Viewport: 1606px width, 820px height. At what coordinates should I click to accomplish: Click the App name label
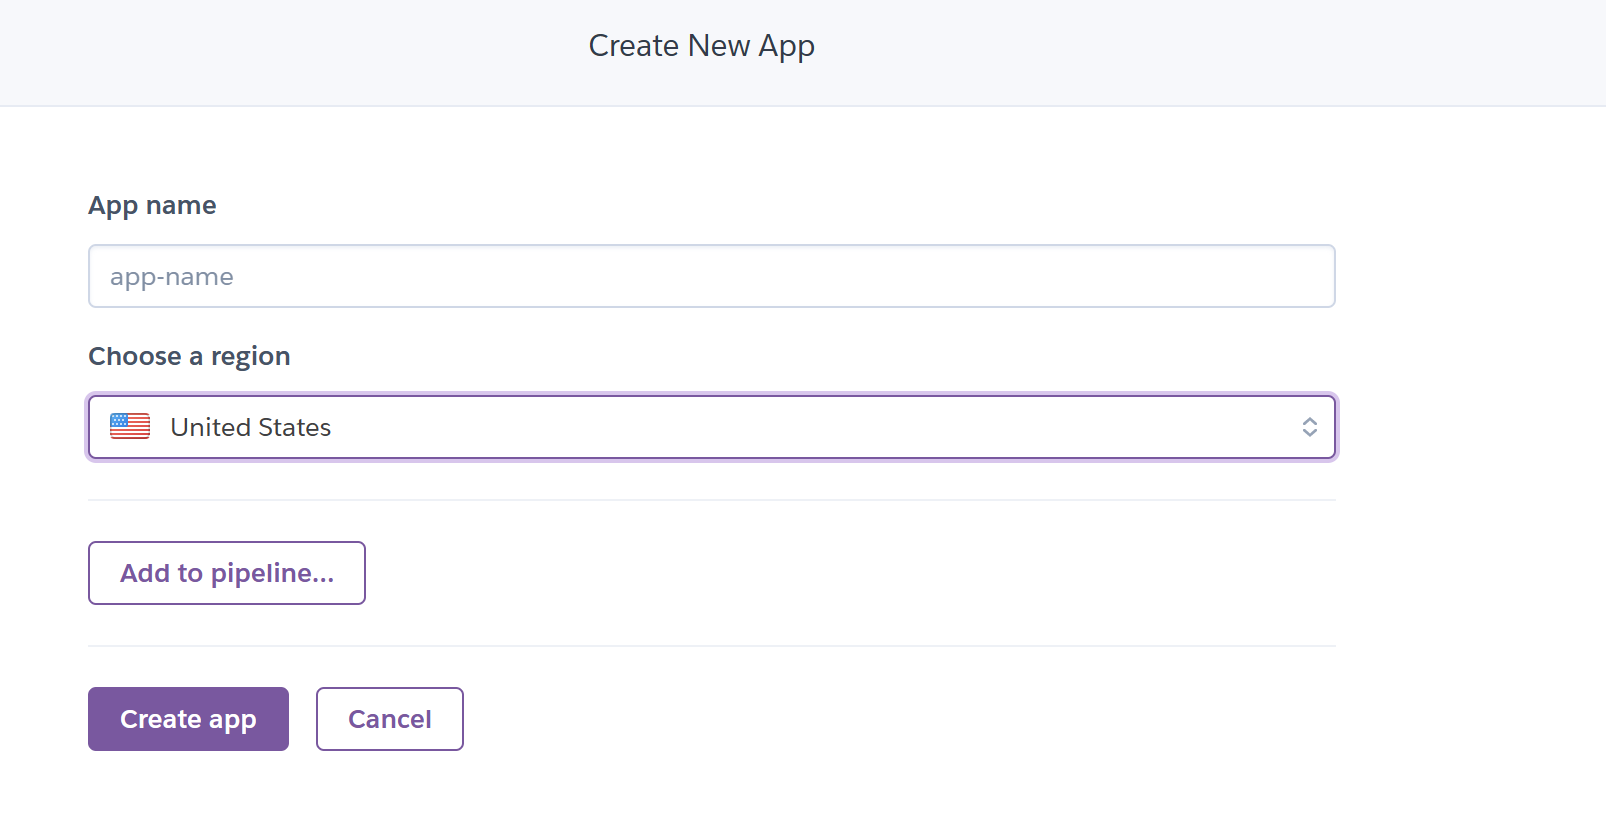pos(152,205)
